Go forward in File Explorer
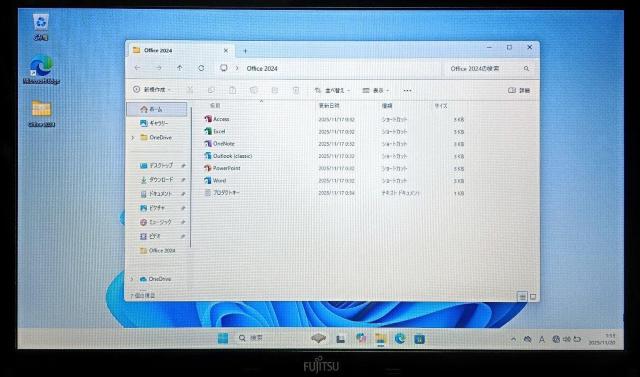Image resolution: width=640 pixels, height=377 pixels. (159, 68)
